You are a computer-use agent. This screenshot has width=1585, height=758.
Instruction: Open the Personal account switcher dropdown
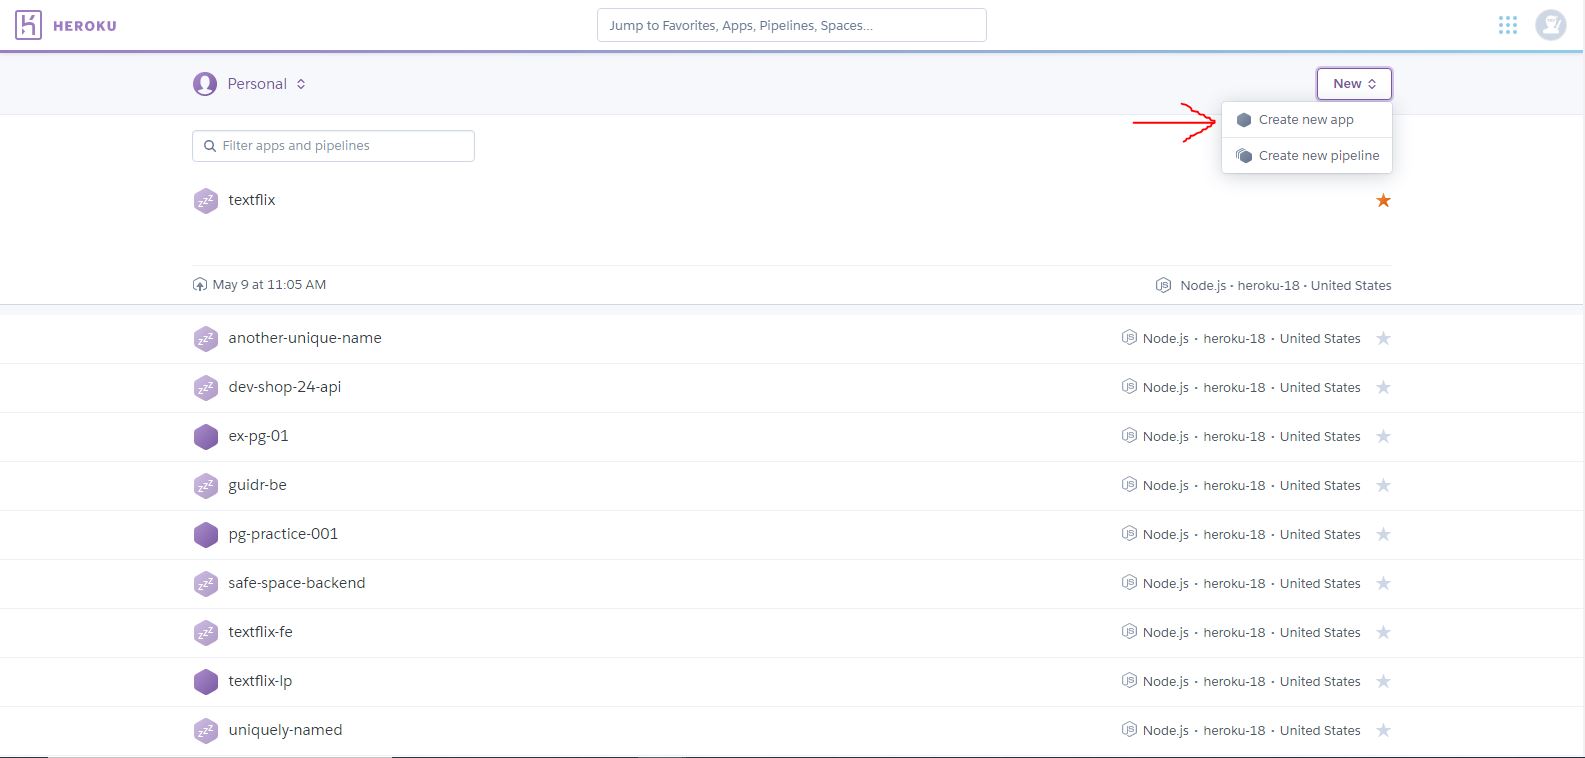pyautogui.click(x=250, y=84)
